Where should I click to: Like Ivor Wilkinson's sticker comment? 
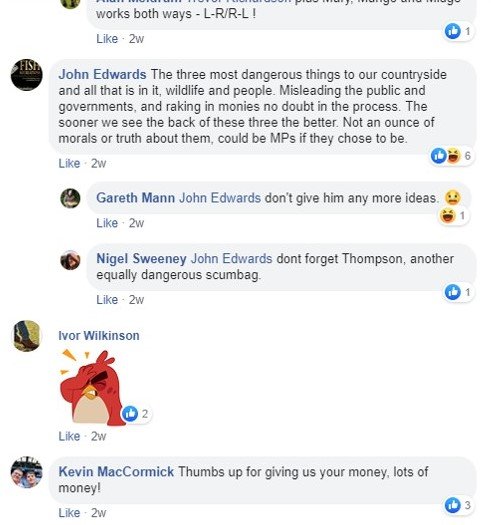pyautogui.click(x=69, y=436)
